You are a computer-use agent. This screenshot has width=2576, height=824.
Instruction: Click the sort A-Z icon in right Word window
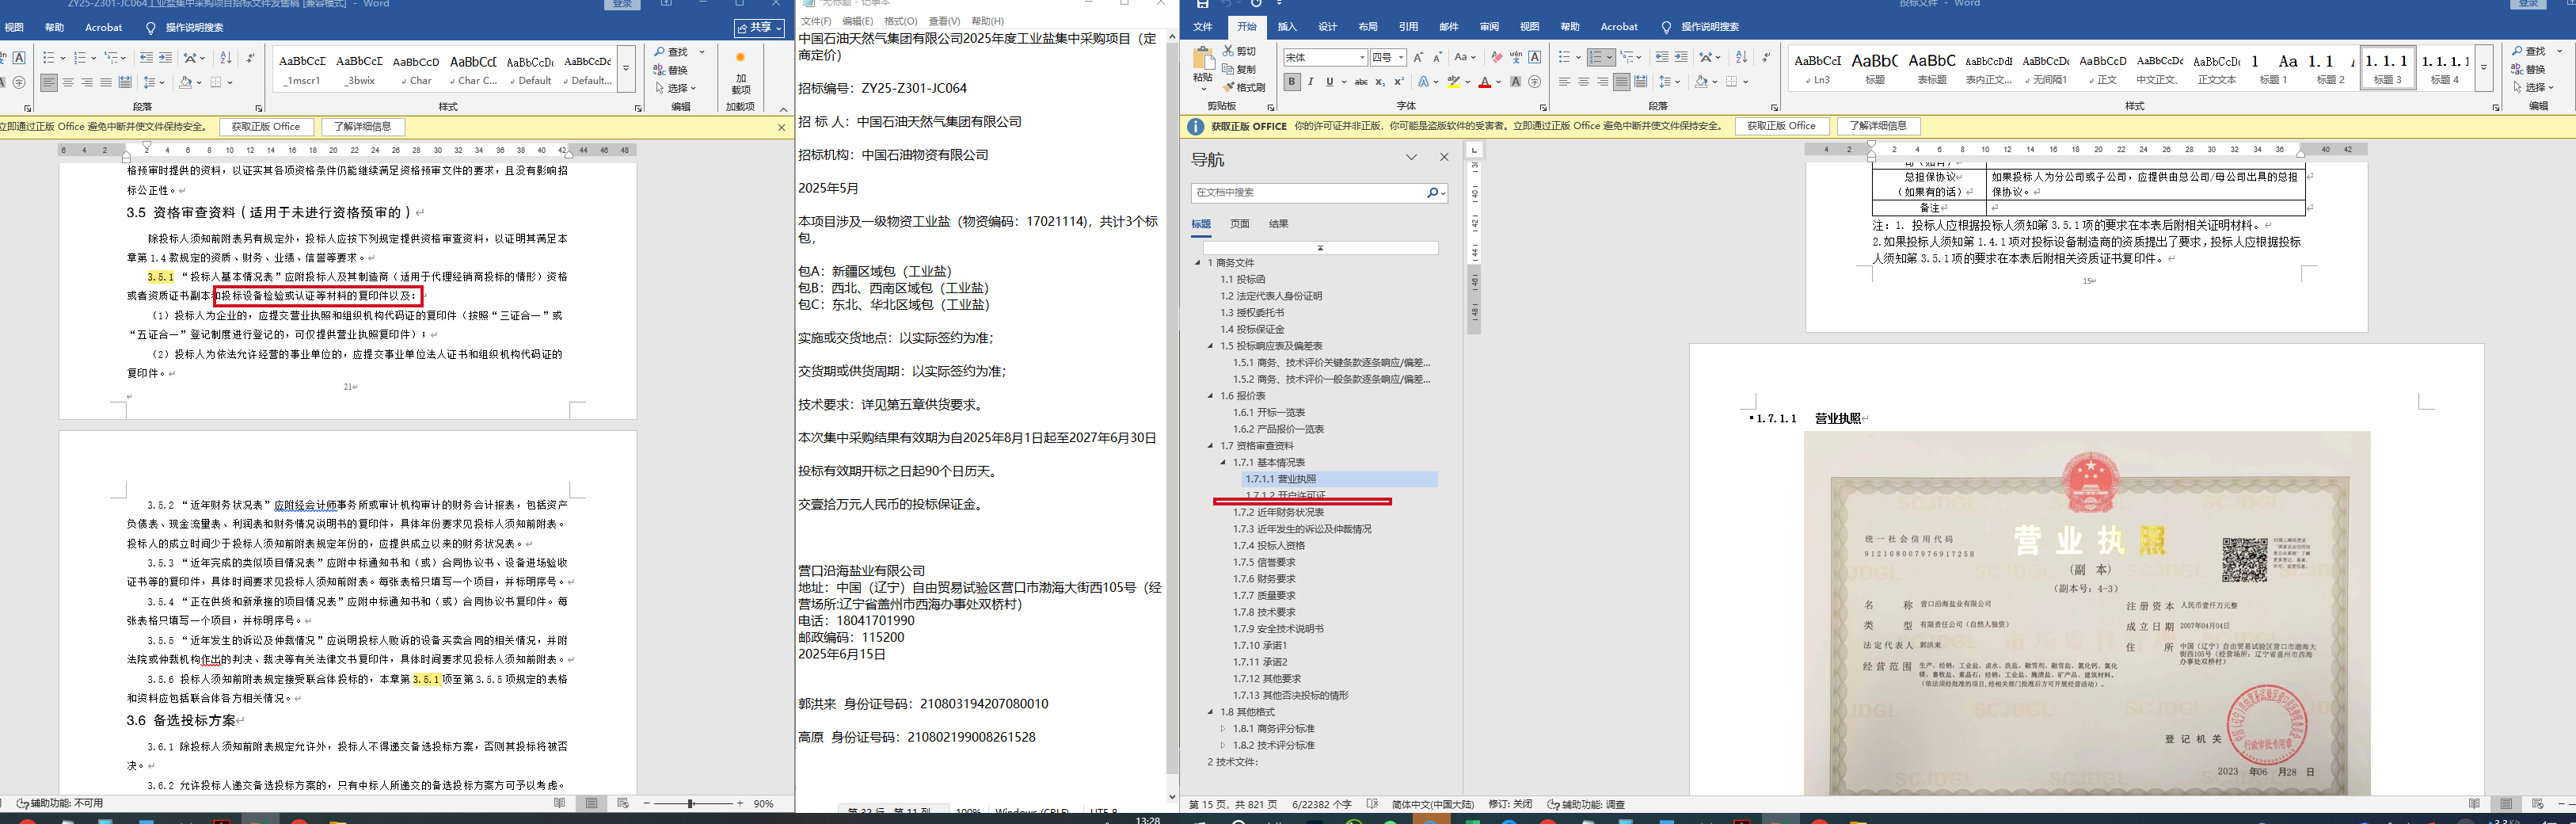tap(1742, 57)
